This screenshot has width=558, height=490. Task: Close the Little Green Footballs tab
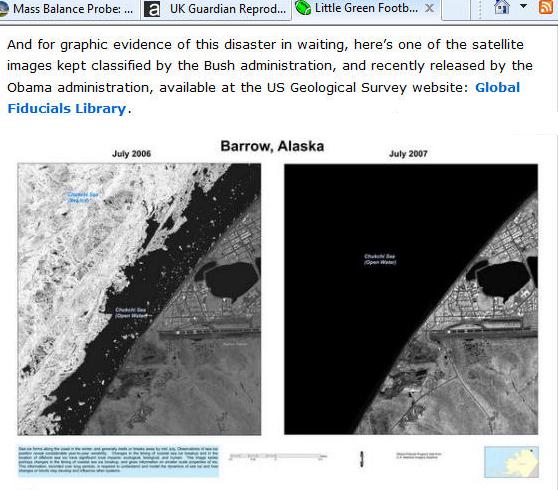pyautogui.click(x=430, y=8)
